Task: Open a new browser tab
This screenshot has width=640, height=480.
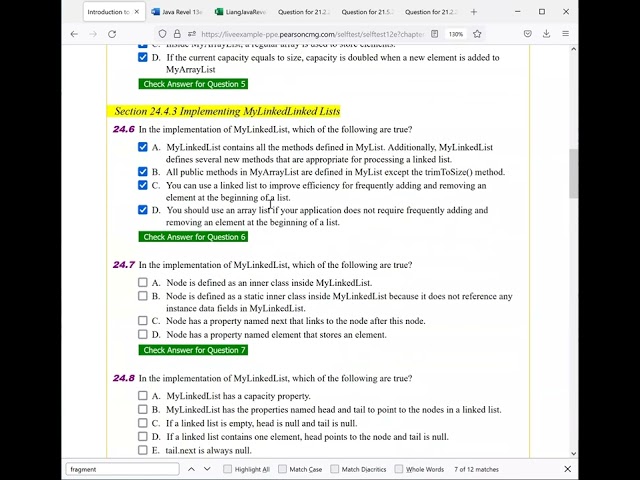Action: (473, 12)
